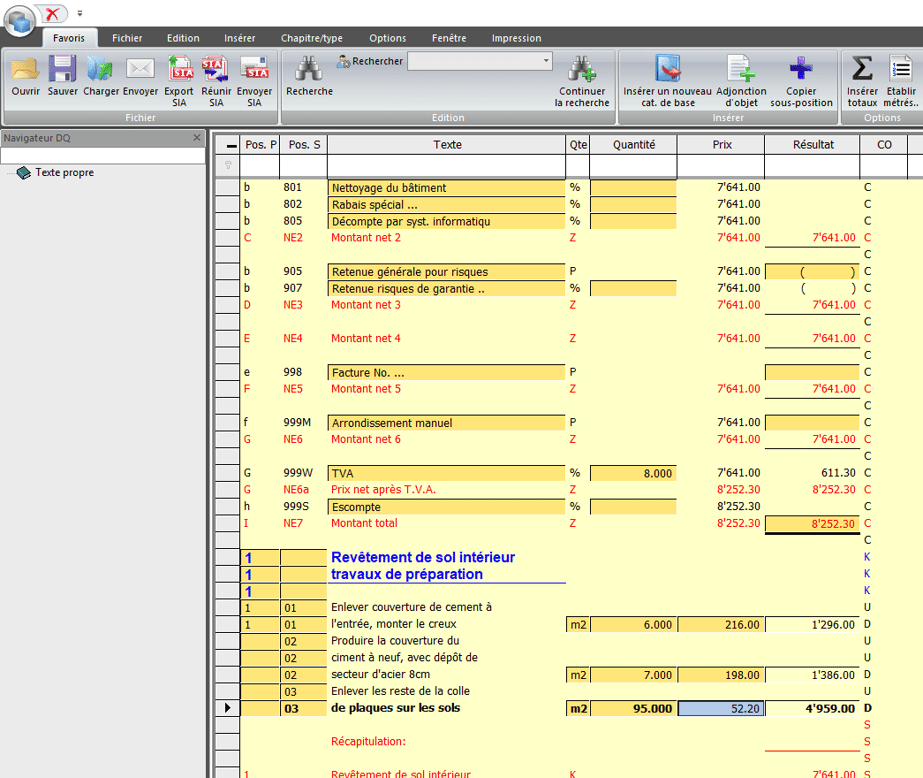Click the Export SIA icon
Image resolution: width=923 pixels, height=778 pixels.
click(x=180, y=69)
